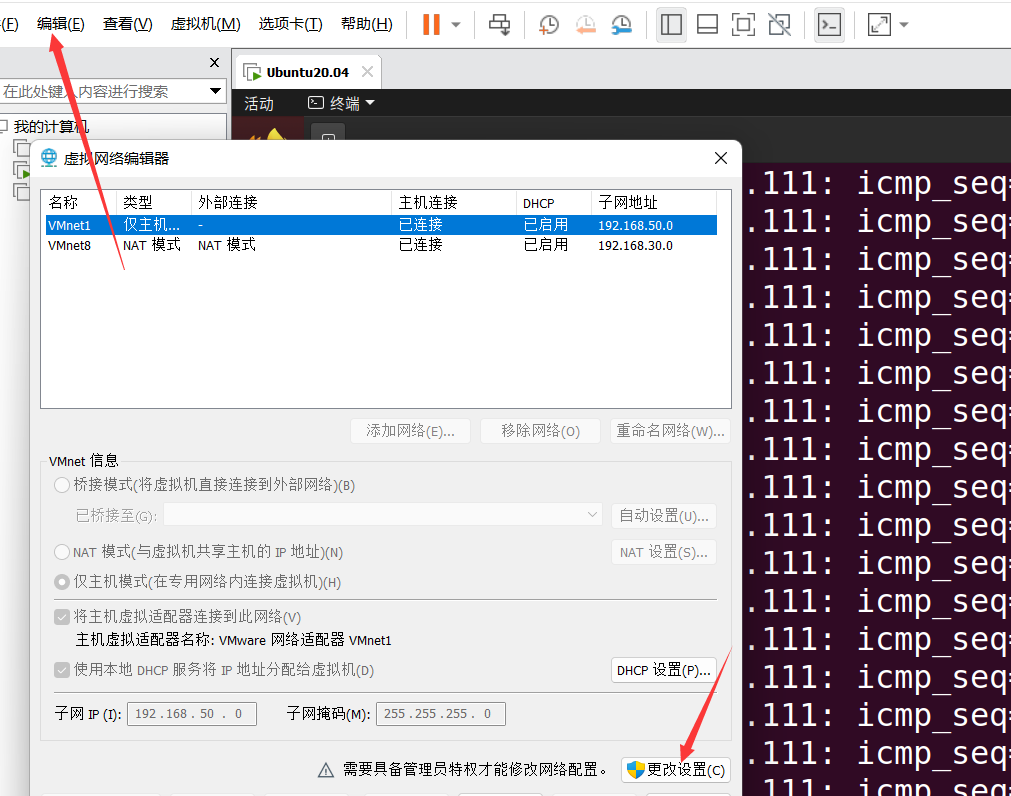Open the 选项卡(T) menu

click(x=290, y=24)
